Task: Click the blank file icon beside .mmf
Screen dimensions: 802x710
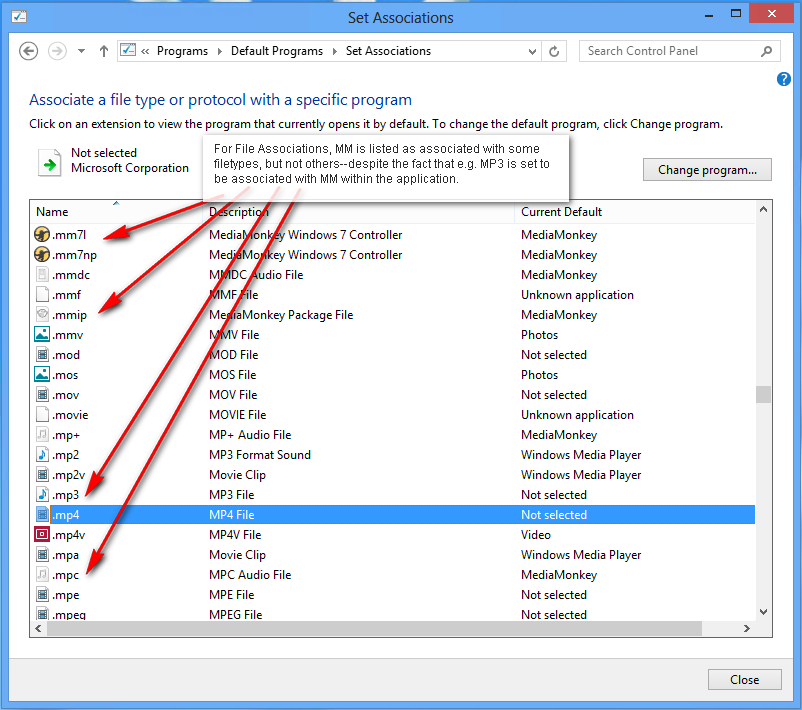Action: 42,294
